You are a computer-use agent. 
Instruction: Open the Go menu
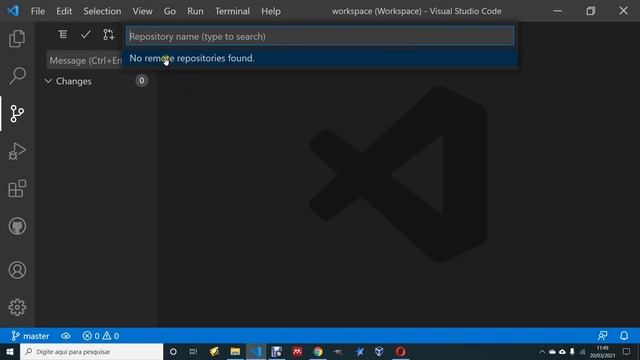pos(170,11)
